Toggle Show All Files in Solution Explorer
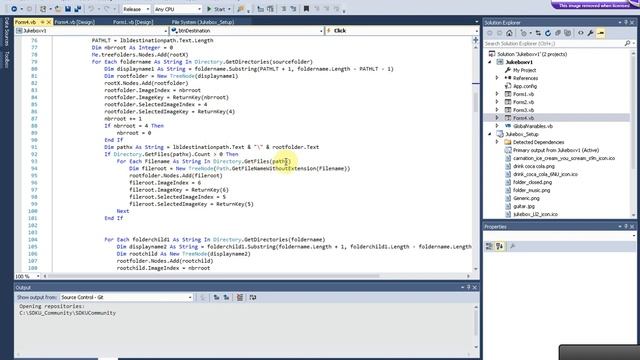Screen dimensions: 640x360 click(567, 33)
